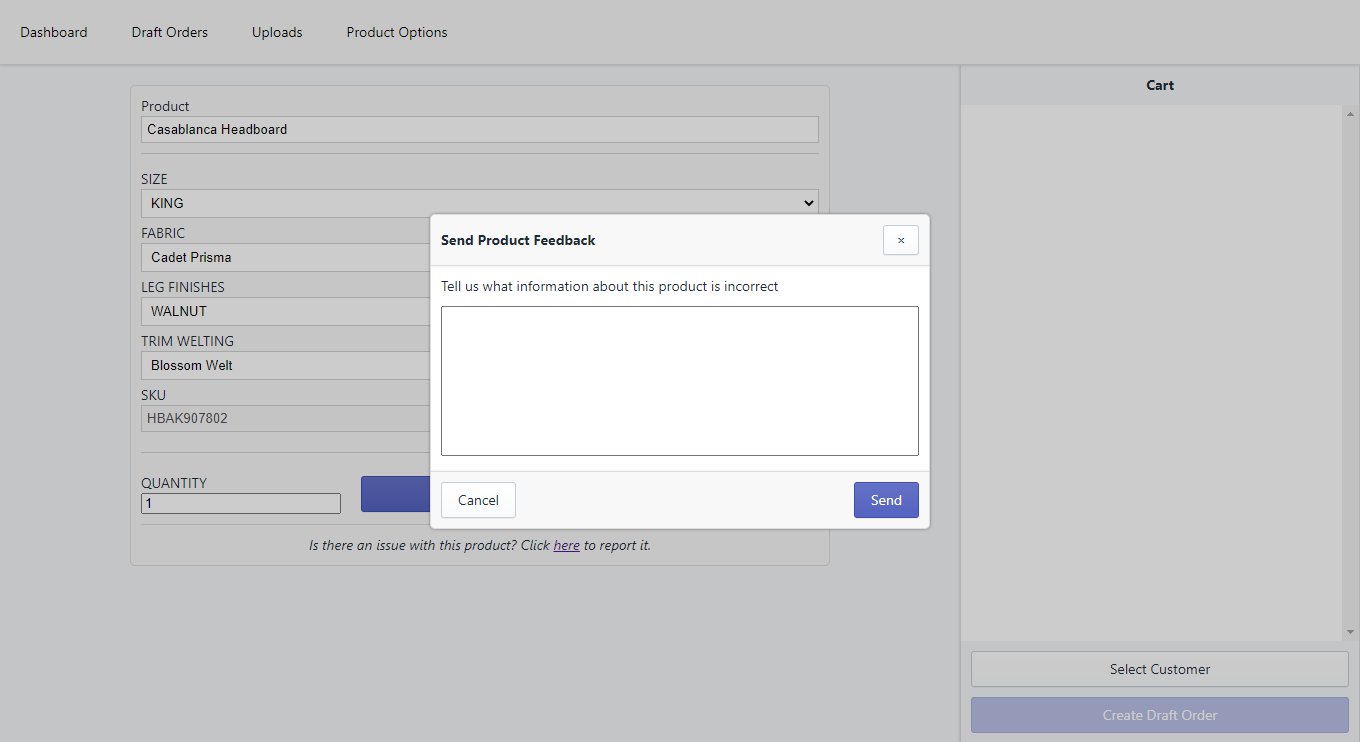Open the LEG FINISHES selector showing WALNUT
The height and width of the screenshot is (742, 1360).
[x=285, y=311]
